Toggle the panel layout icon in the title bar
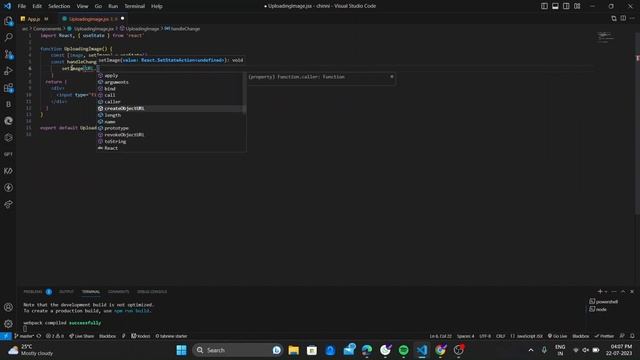 coord(556,6)
